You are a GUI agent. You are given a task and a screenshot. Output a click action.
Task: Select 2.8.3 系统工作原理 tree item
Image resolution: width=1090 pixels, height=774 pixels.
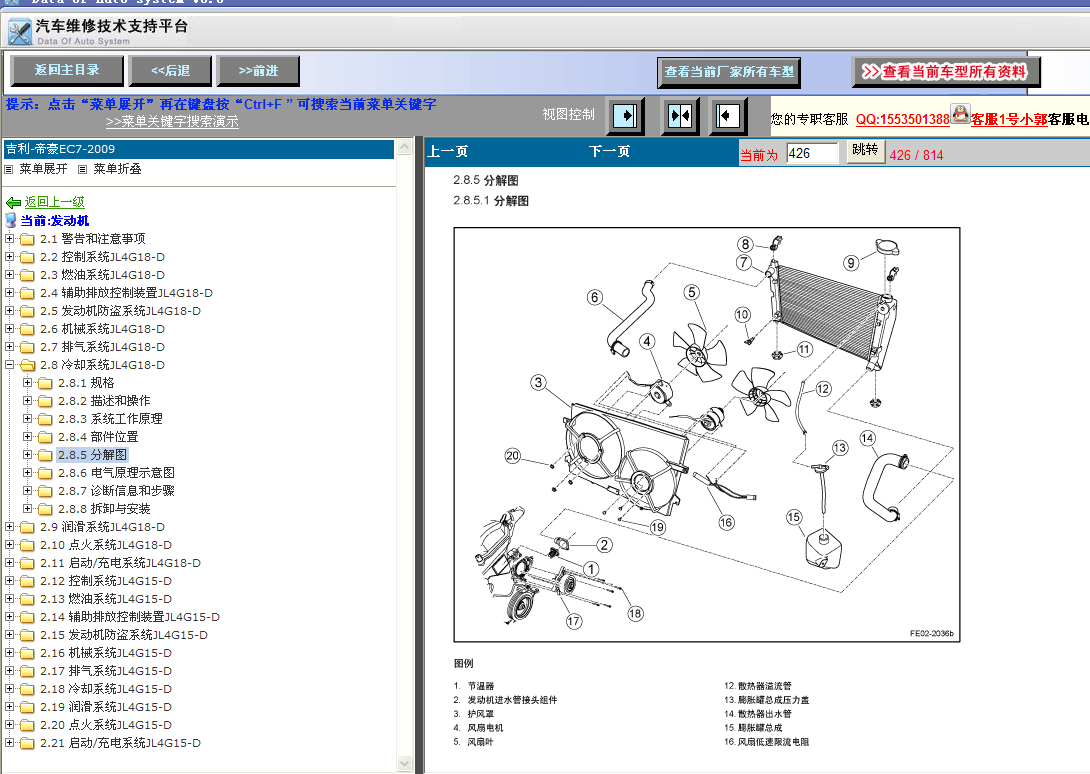click(x=110, y=419)
